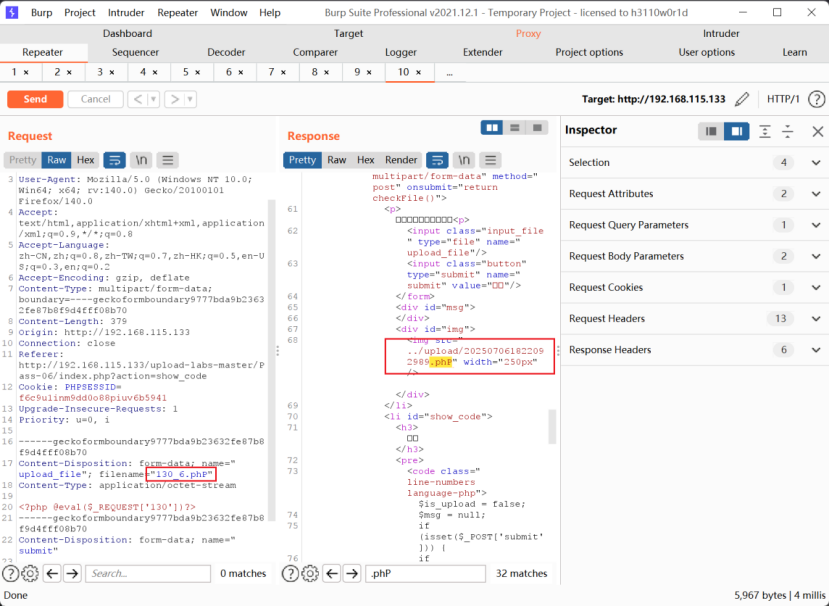Collapse all Inspector sections icon
Image resolution: width=830 pixels, height=606 pixels.
pyautogui.click(x=788, y=131)
